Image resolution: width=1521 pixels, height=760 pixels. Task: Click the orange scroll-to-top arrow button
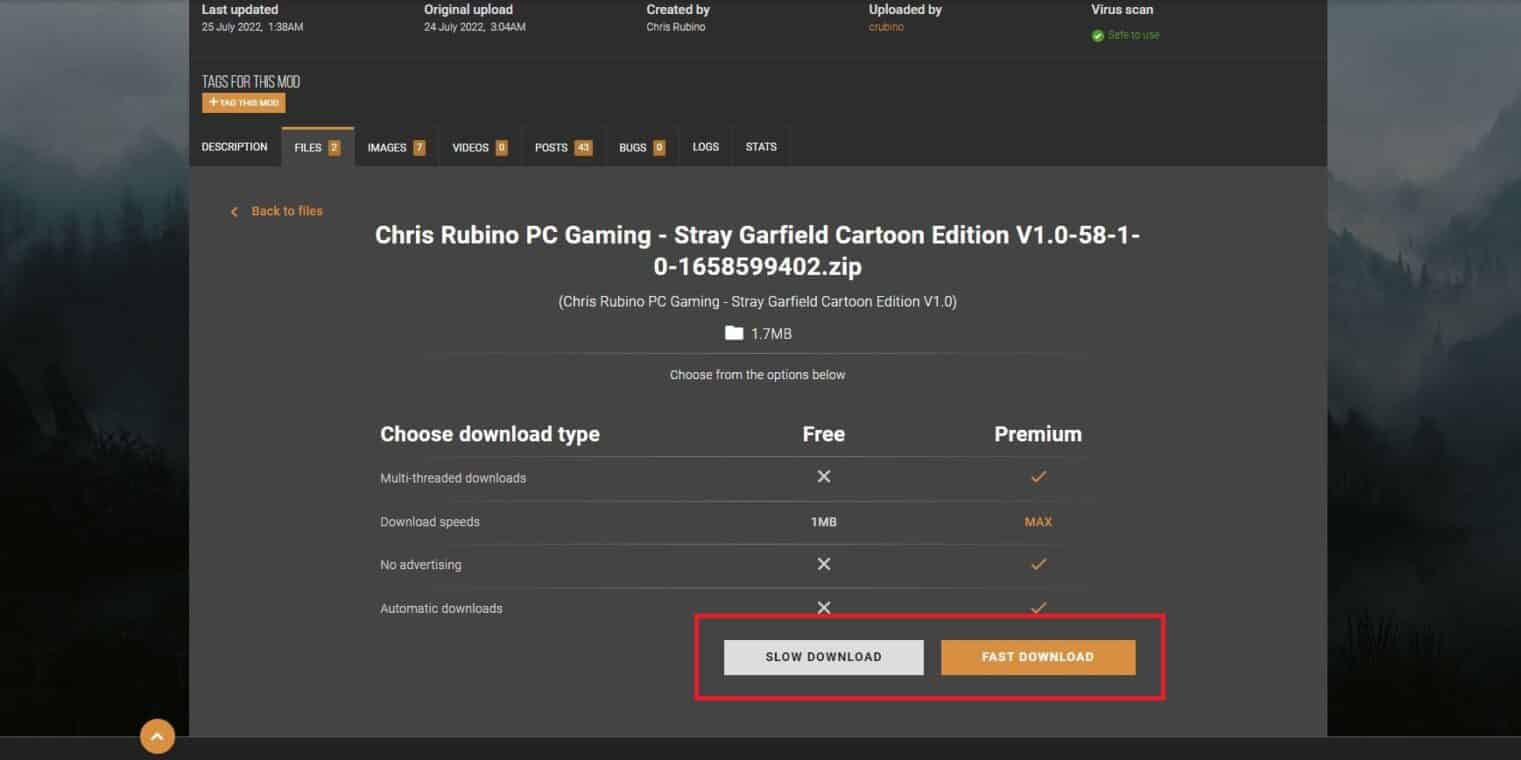tap(157, 737)
